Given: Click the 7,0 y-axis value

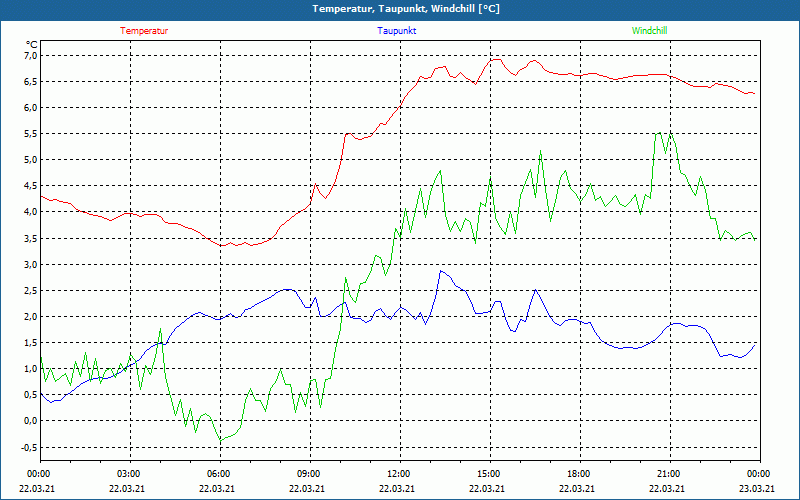Looking at the screenshot, I should [x=31, y=55].
